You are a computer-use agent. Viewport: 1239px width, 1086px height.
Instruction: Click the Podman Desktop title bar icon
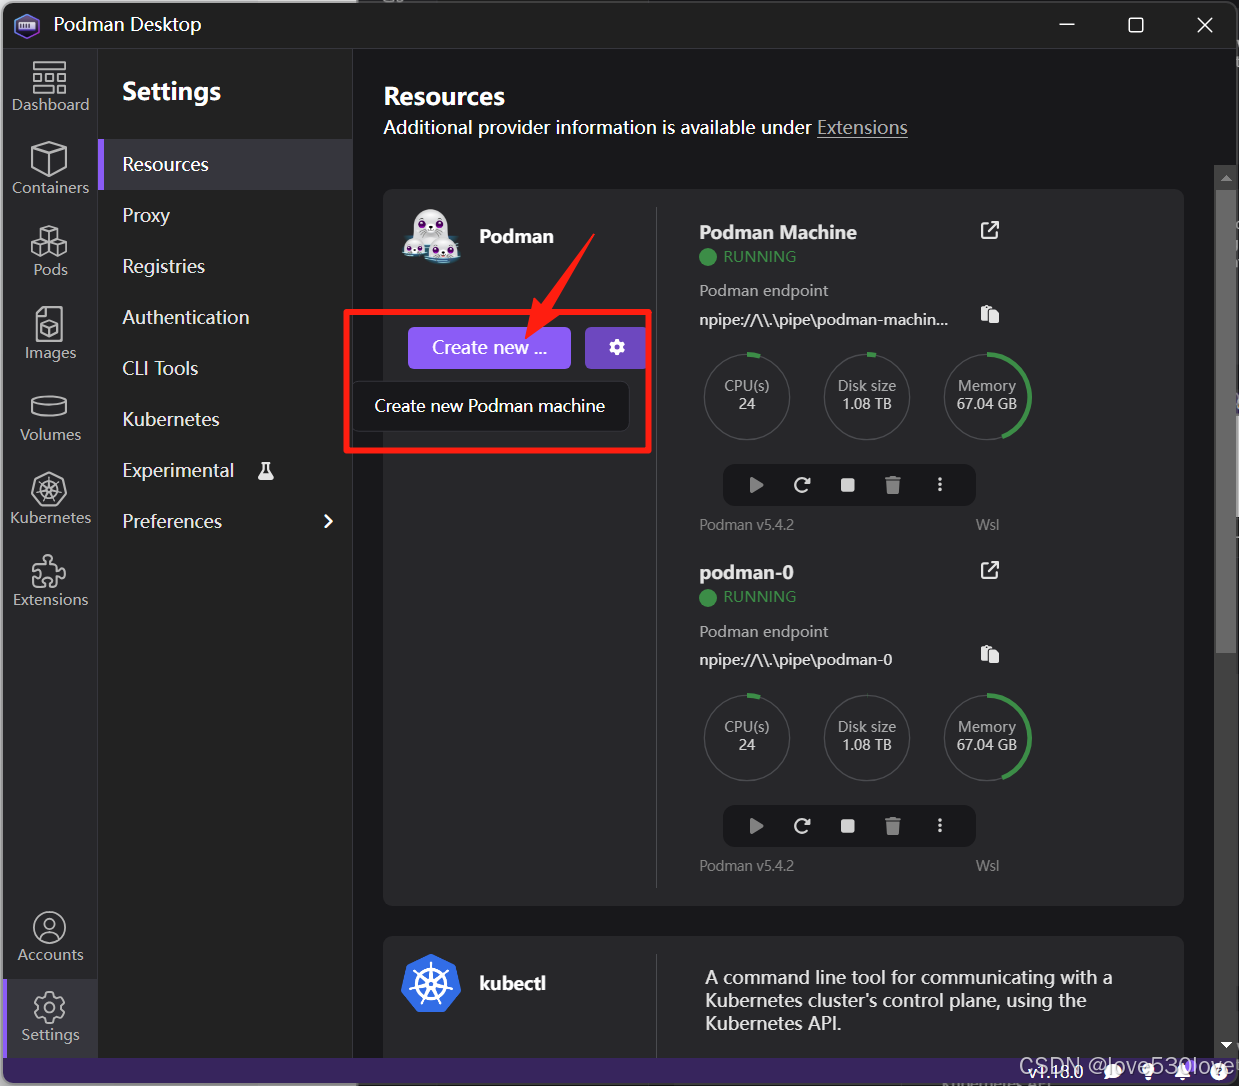(x=27, y=25)
